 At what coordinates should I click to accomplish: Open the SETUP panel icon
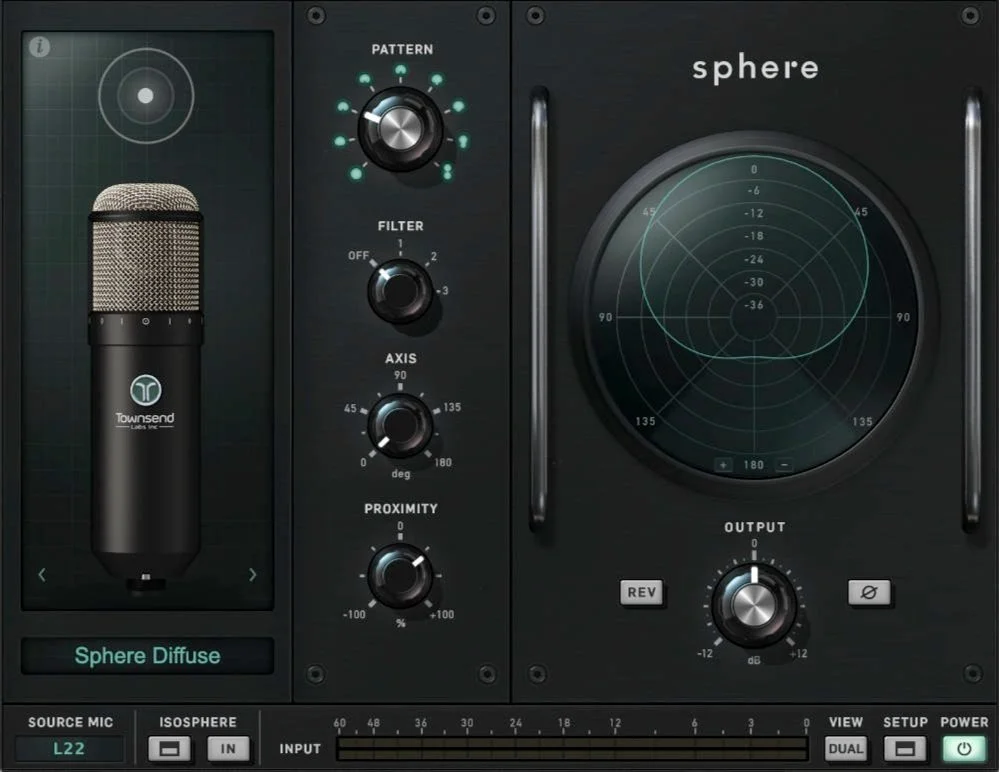pyautogui.click(x=905, y=747)
